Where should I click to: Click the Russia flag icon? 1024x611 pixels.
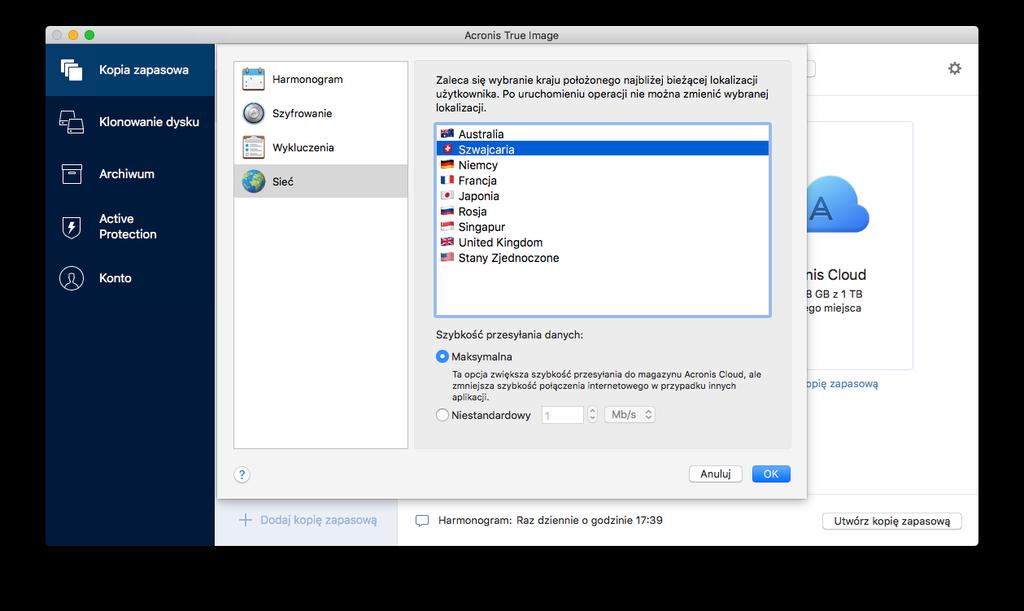coord(447,211)
